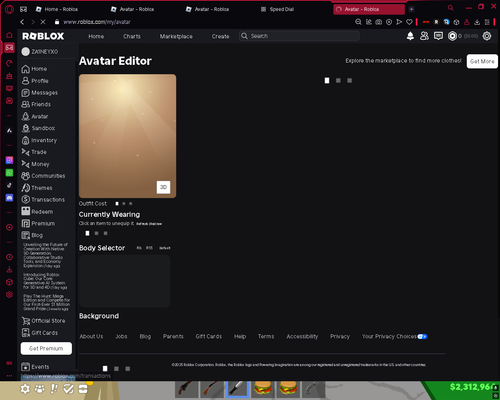Viewport: 500px width, 400px height.
Task: Click the browser downloads icon in toolbar
Action: click(x=477, y=22)
